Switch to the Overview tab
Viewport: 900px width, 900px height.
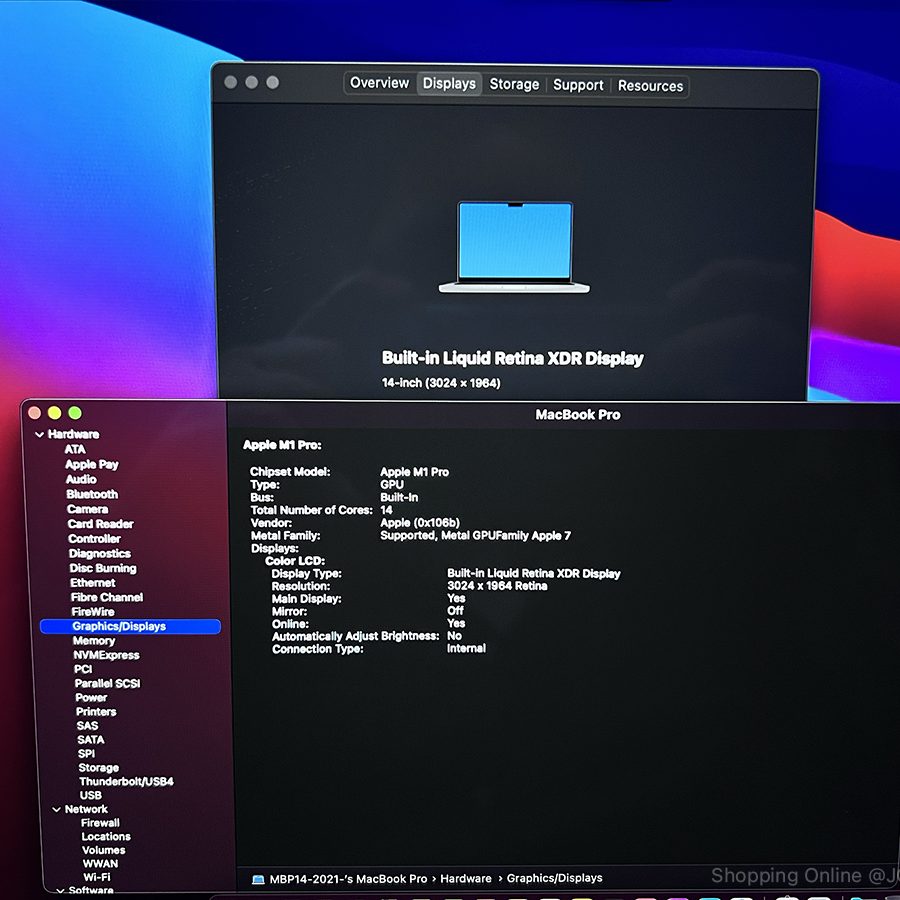(379, 83)
